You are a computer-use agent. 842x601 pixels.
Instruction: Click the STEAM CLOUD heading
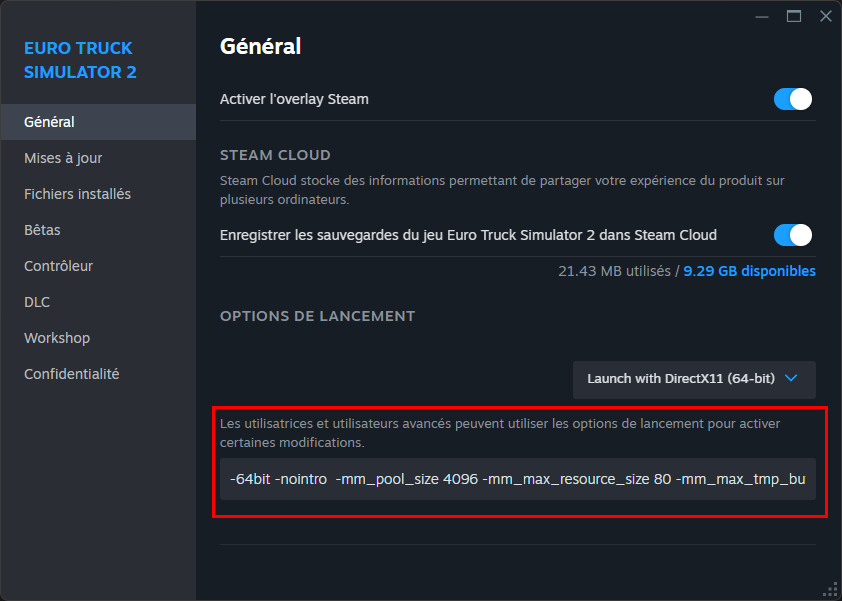[x=275, y=155]
